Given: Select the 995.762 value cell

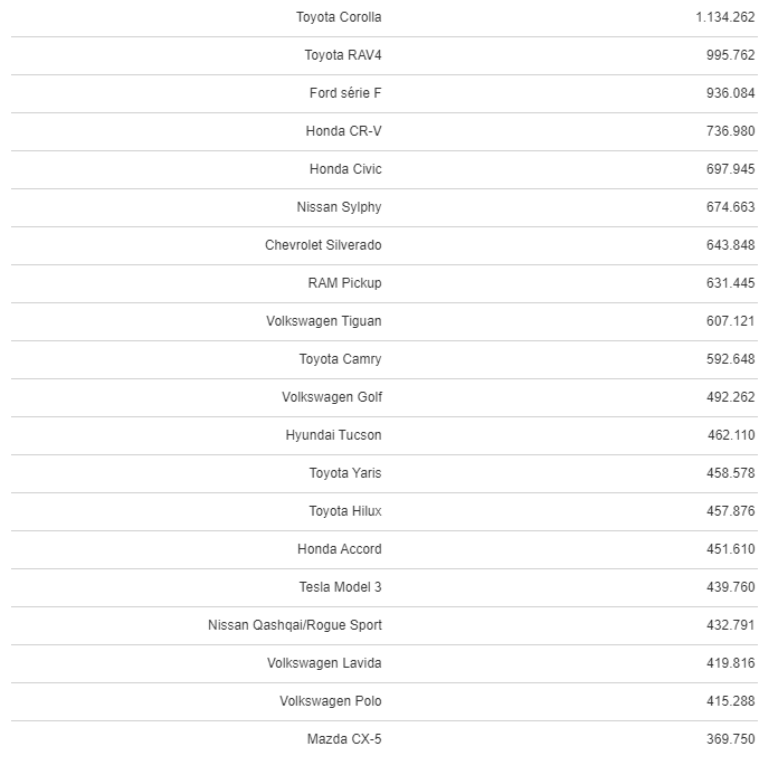Looking at the screenshot, I should pyautogui.click(x=733, y=56).
